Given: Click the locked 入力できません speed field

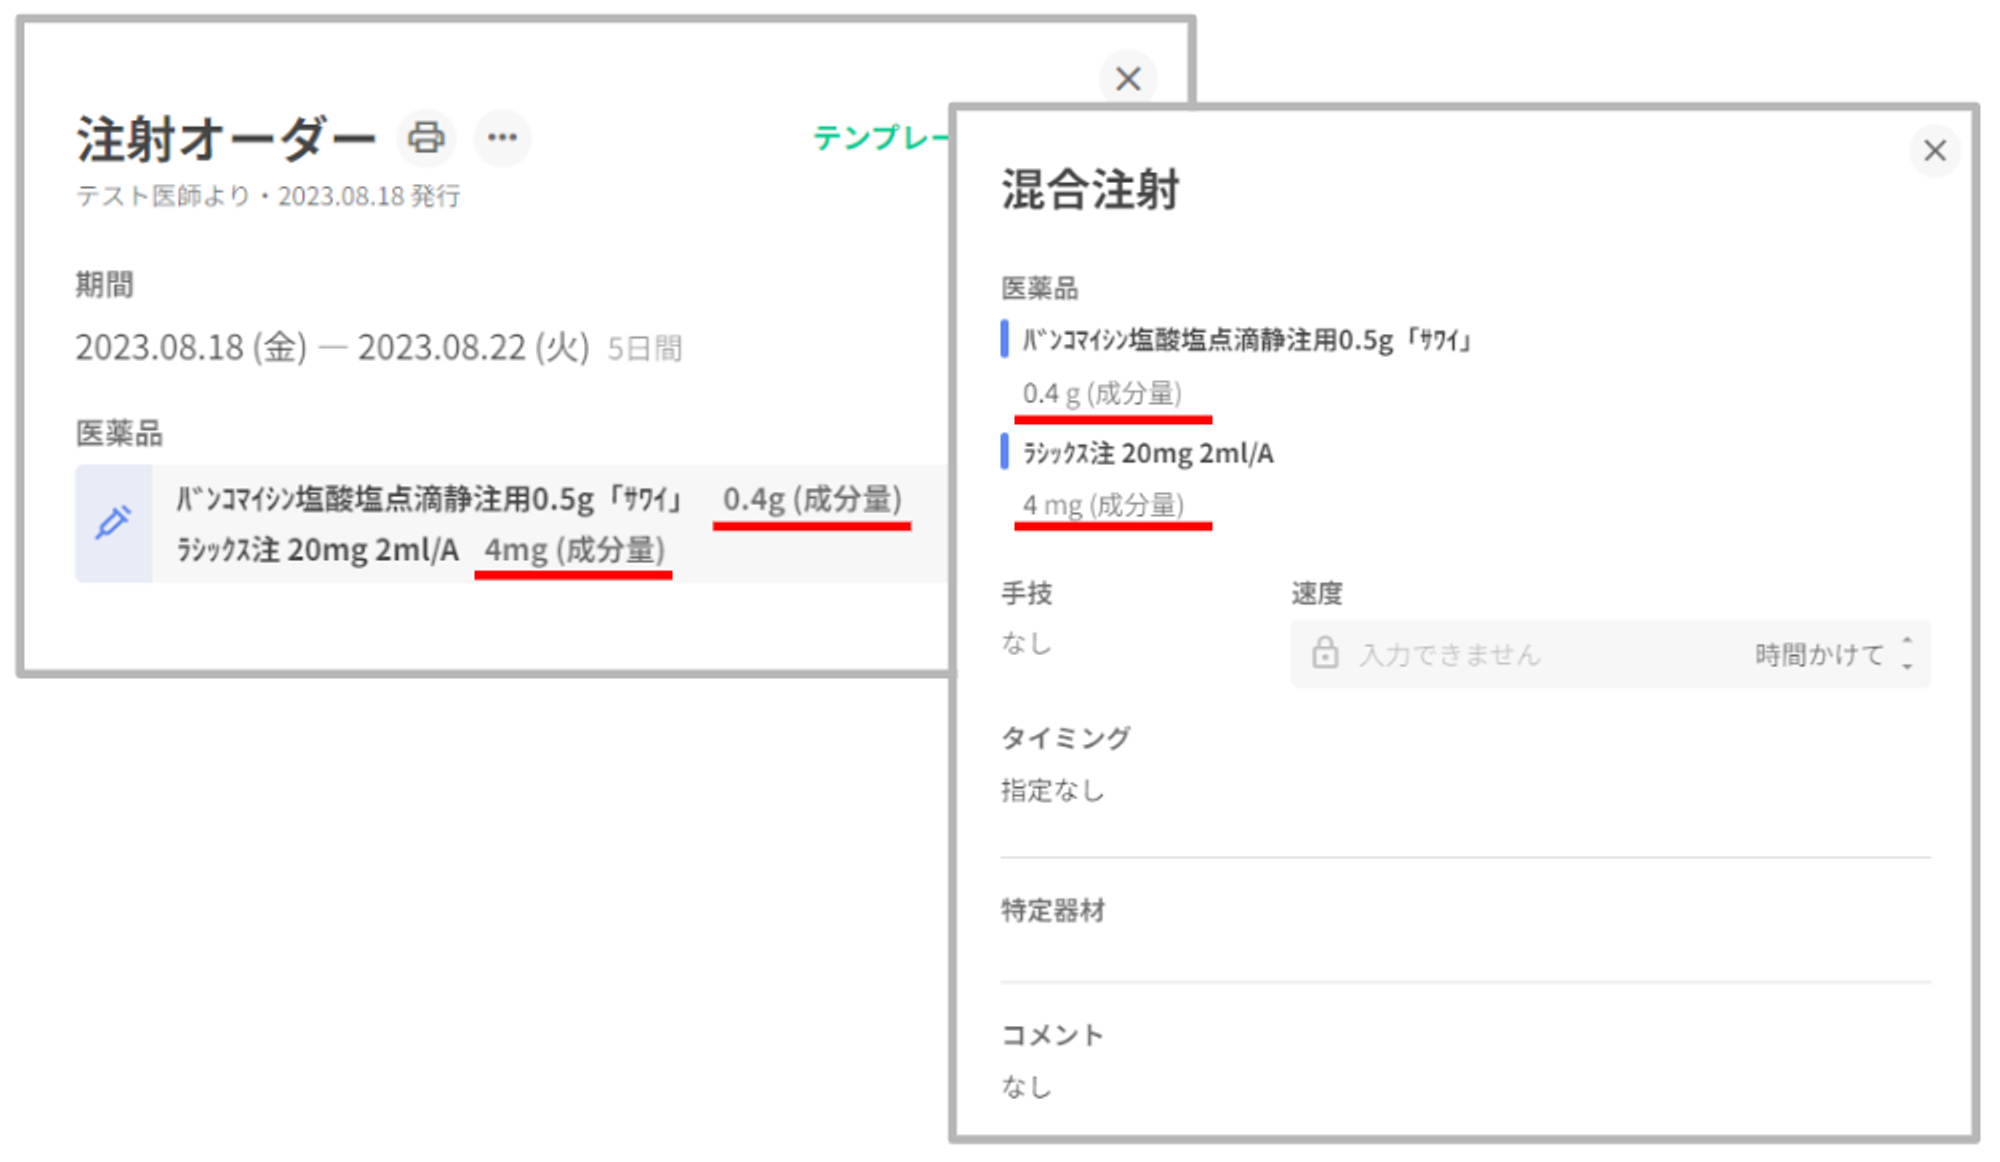Looking at the screenshot, I should pyautogui.click(x=1450, y=654).
